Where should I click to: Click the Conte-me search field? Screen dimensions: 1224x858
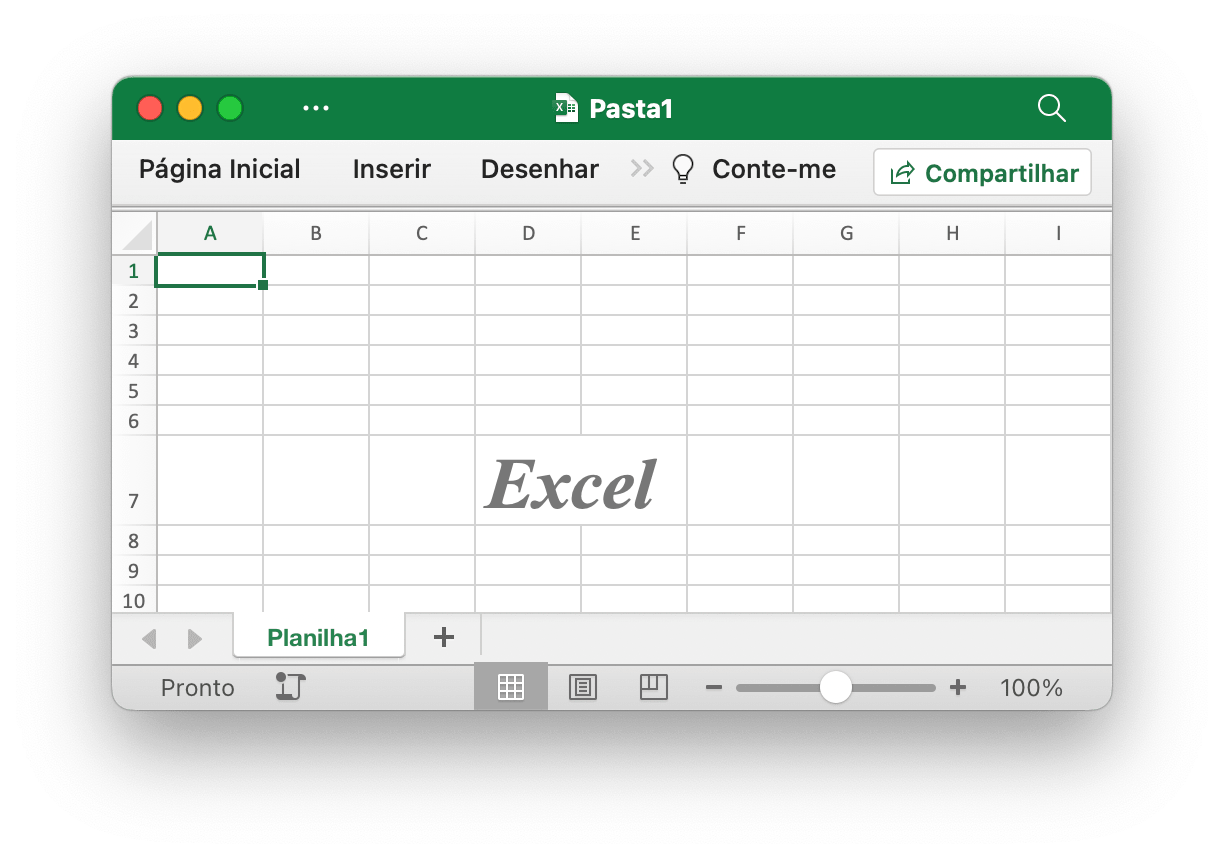coord(774,169)
